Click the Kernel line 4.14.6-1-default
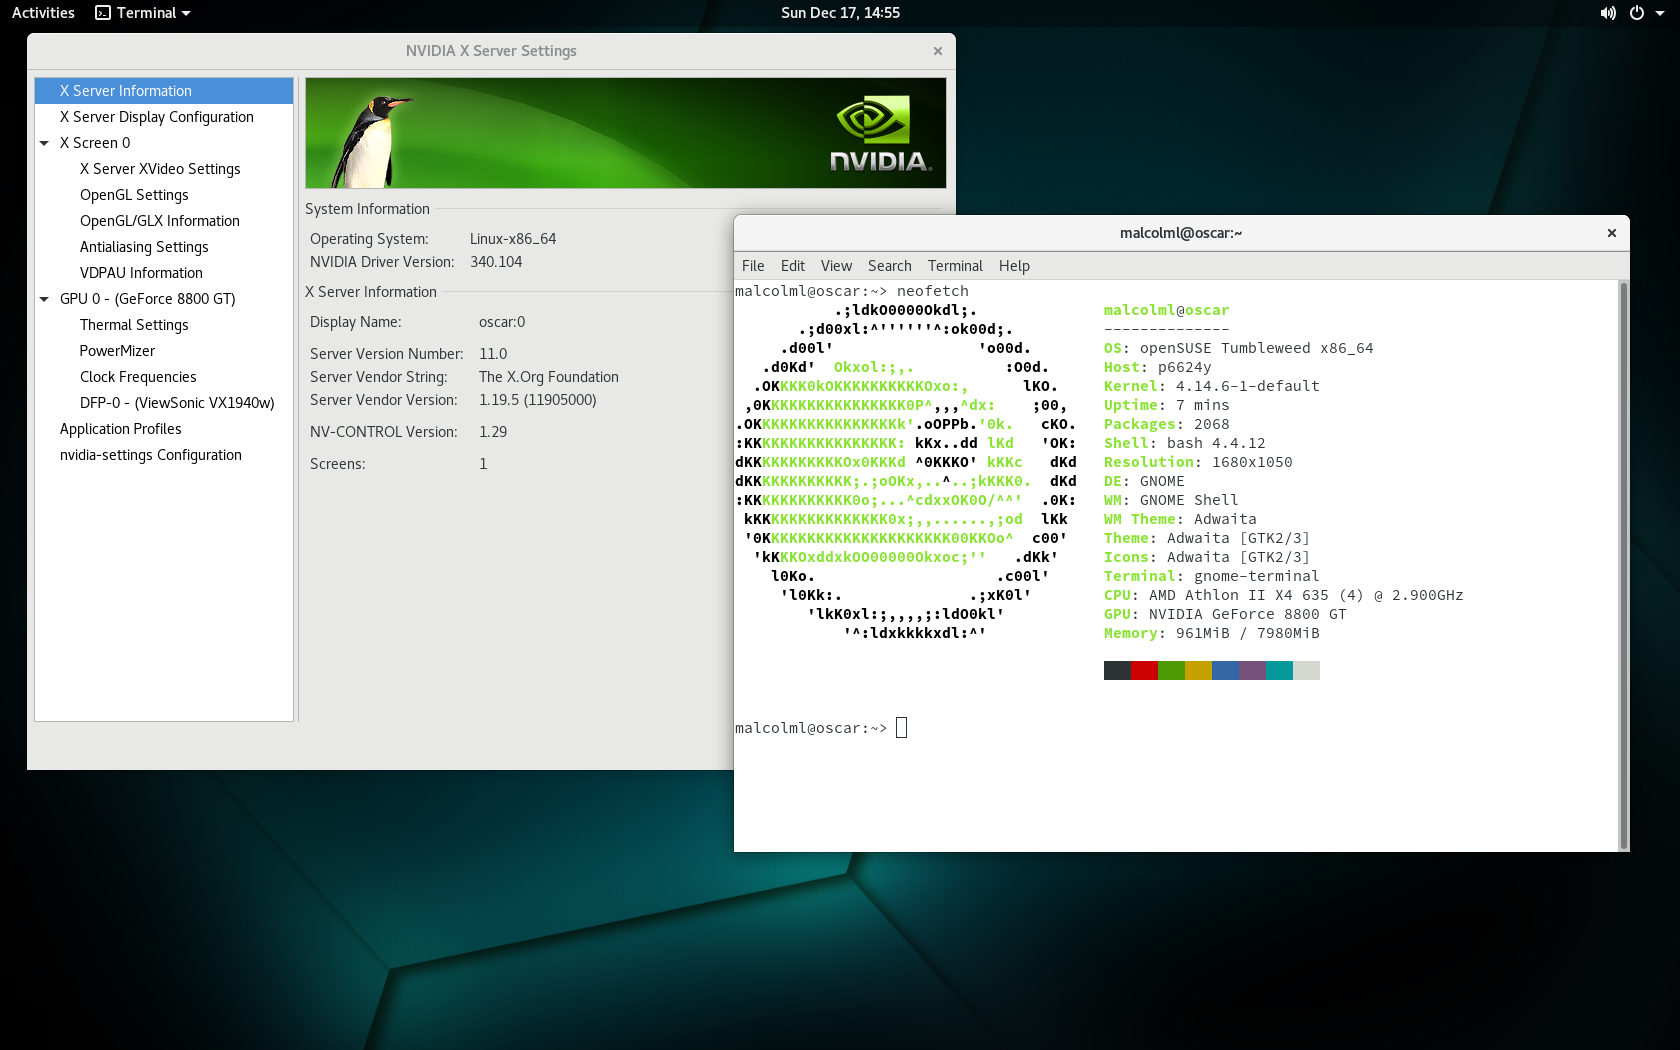The width and height of the screenshot is (1680, 1050). click(x=1211, y=387)
